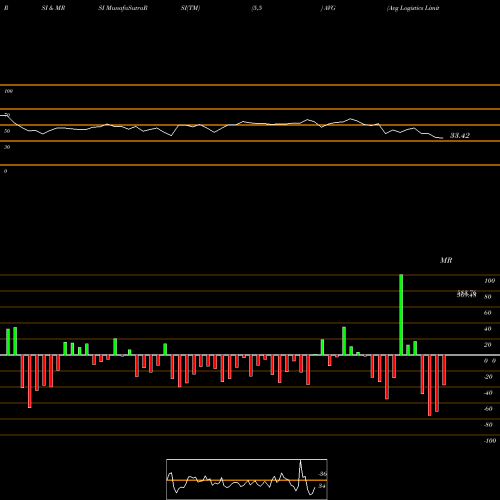
Task: Click the MR axis label -60
Action: [x=488, y=409]
